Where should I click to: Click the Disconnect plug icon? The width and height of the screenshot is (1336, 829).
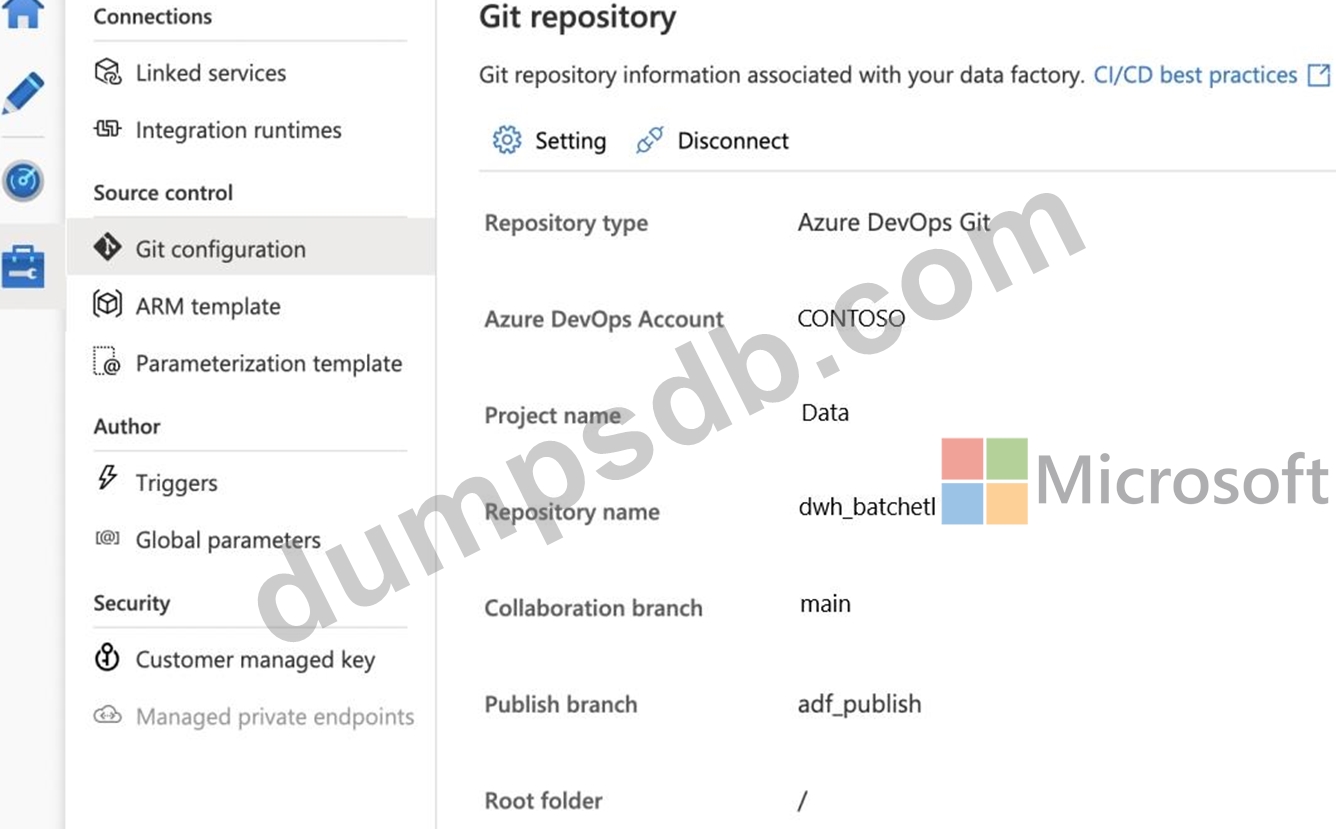650,141
